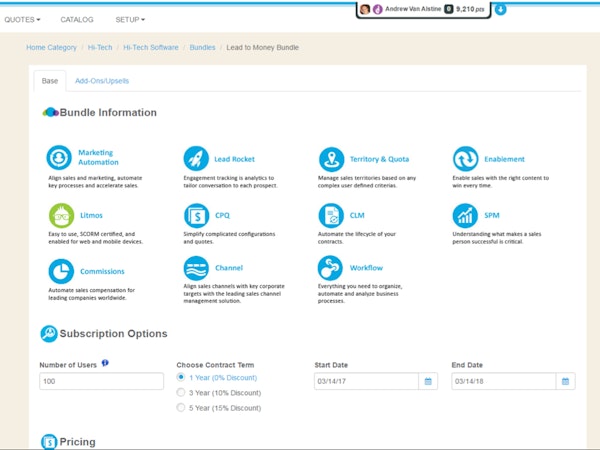The image size is (600, 450).
Task: Click the Enablement arrows icon
Action: [x=465, y=158]
